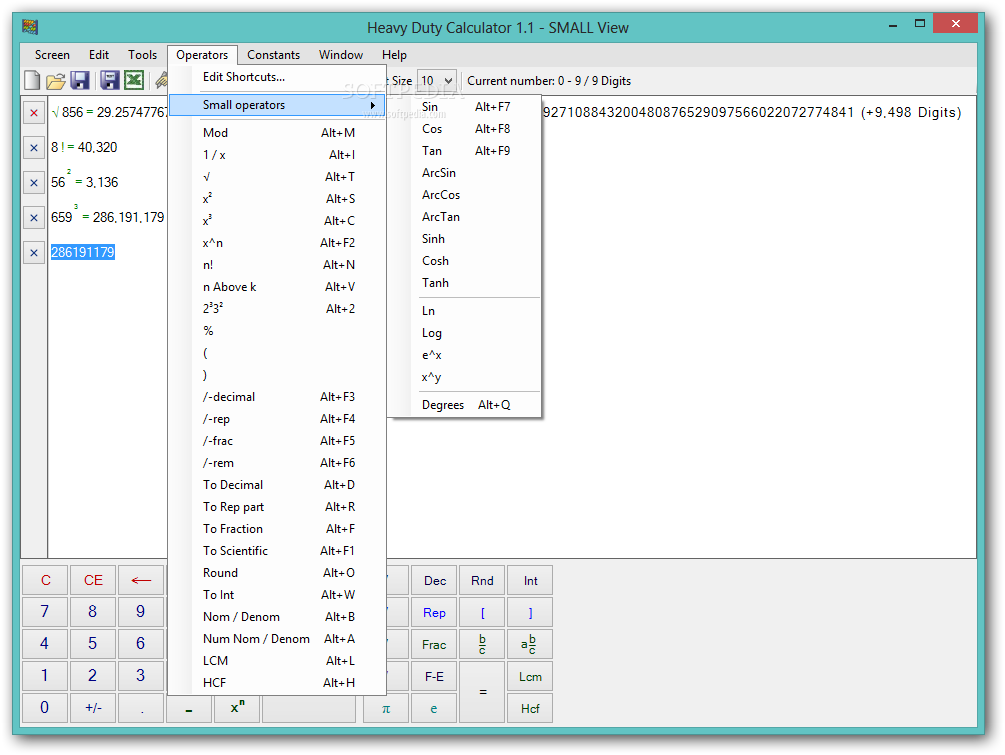Select n! factorial menu item

click(277, 265)
